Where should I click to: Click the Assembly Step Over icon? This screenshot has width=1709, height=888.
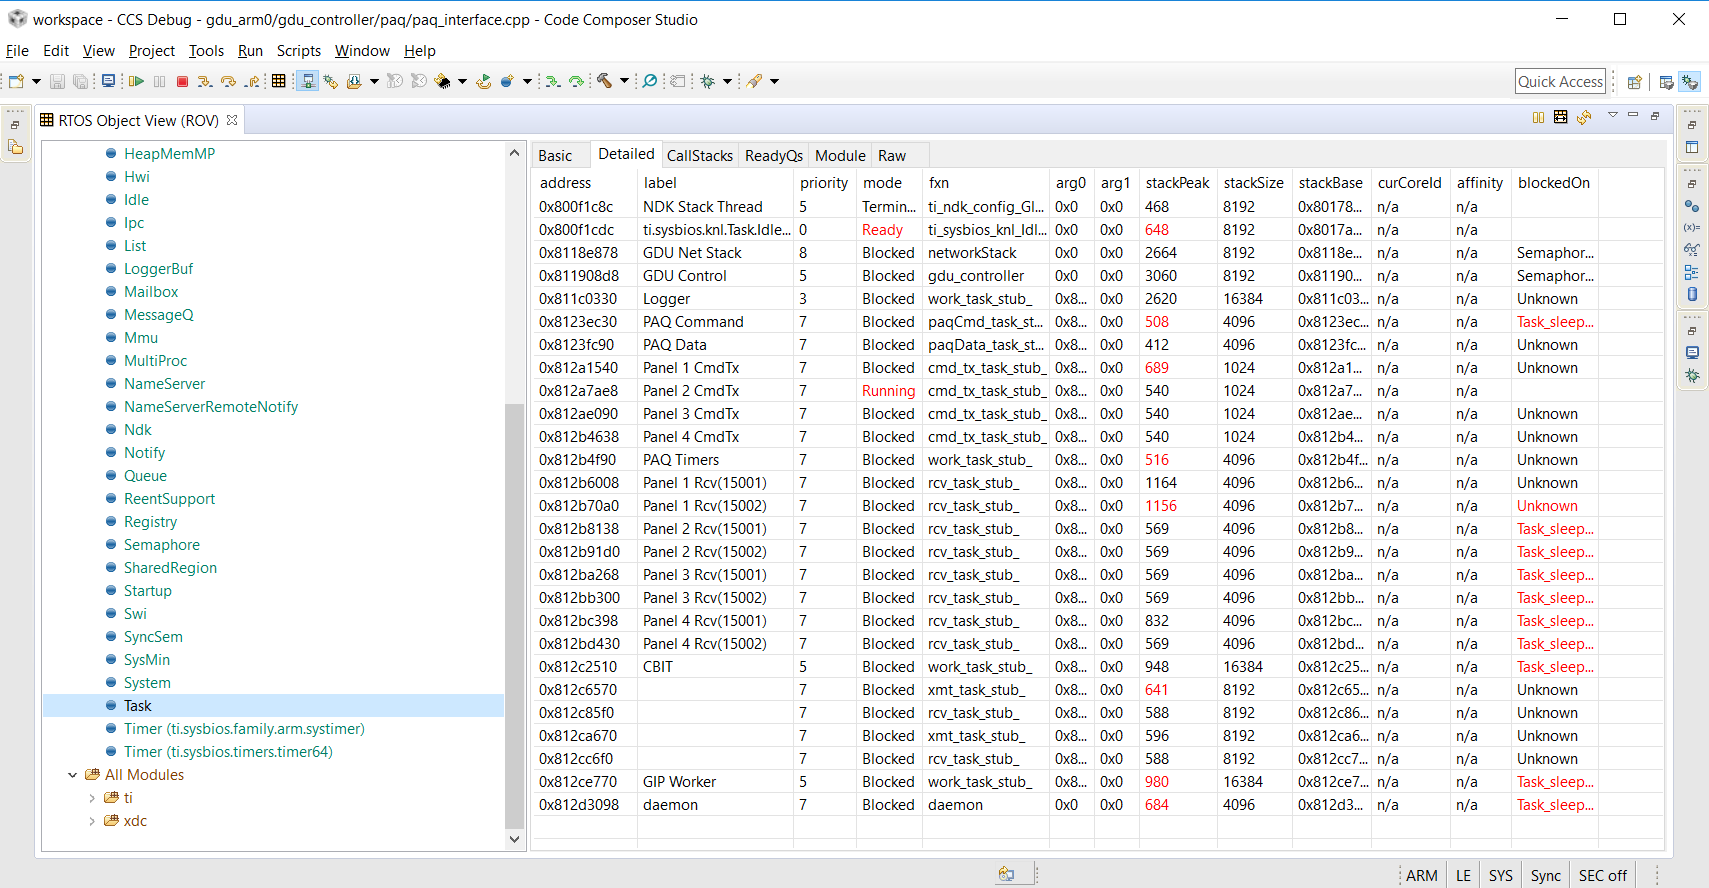click(576, 81)
